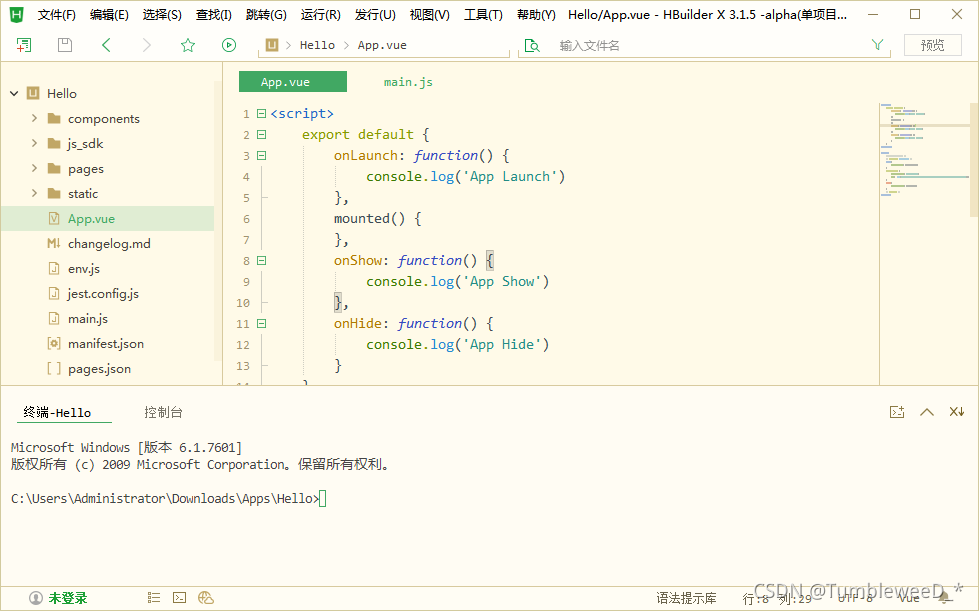Collapse the terminal panel via chevron icon
Image resolution: width=979 pixels, height=611 pixels.
[926, 411]
